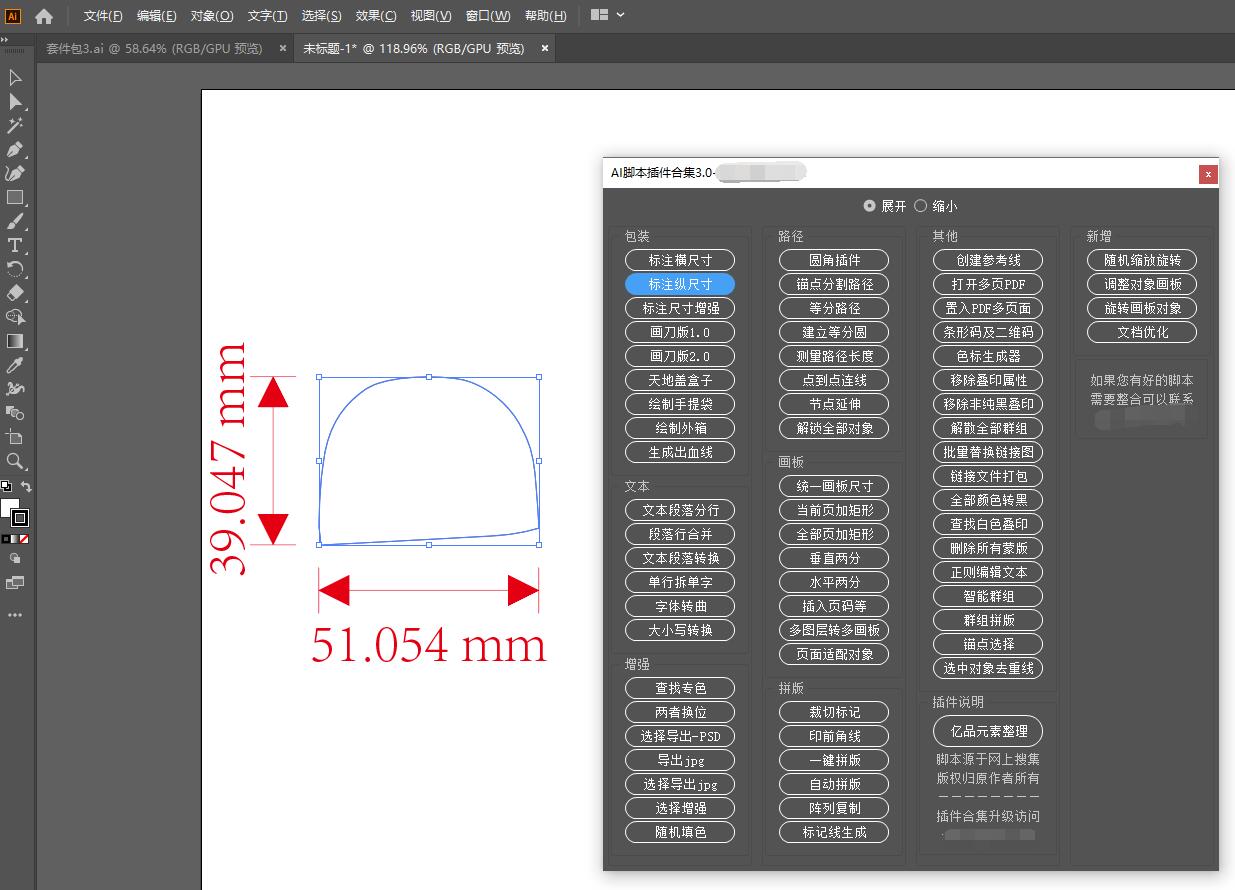1235x890 pixels.
Task: Open the 视图(V) menu
Action: point(431,16)
